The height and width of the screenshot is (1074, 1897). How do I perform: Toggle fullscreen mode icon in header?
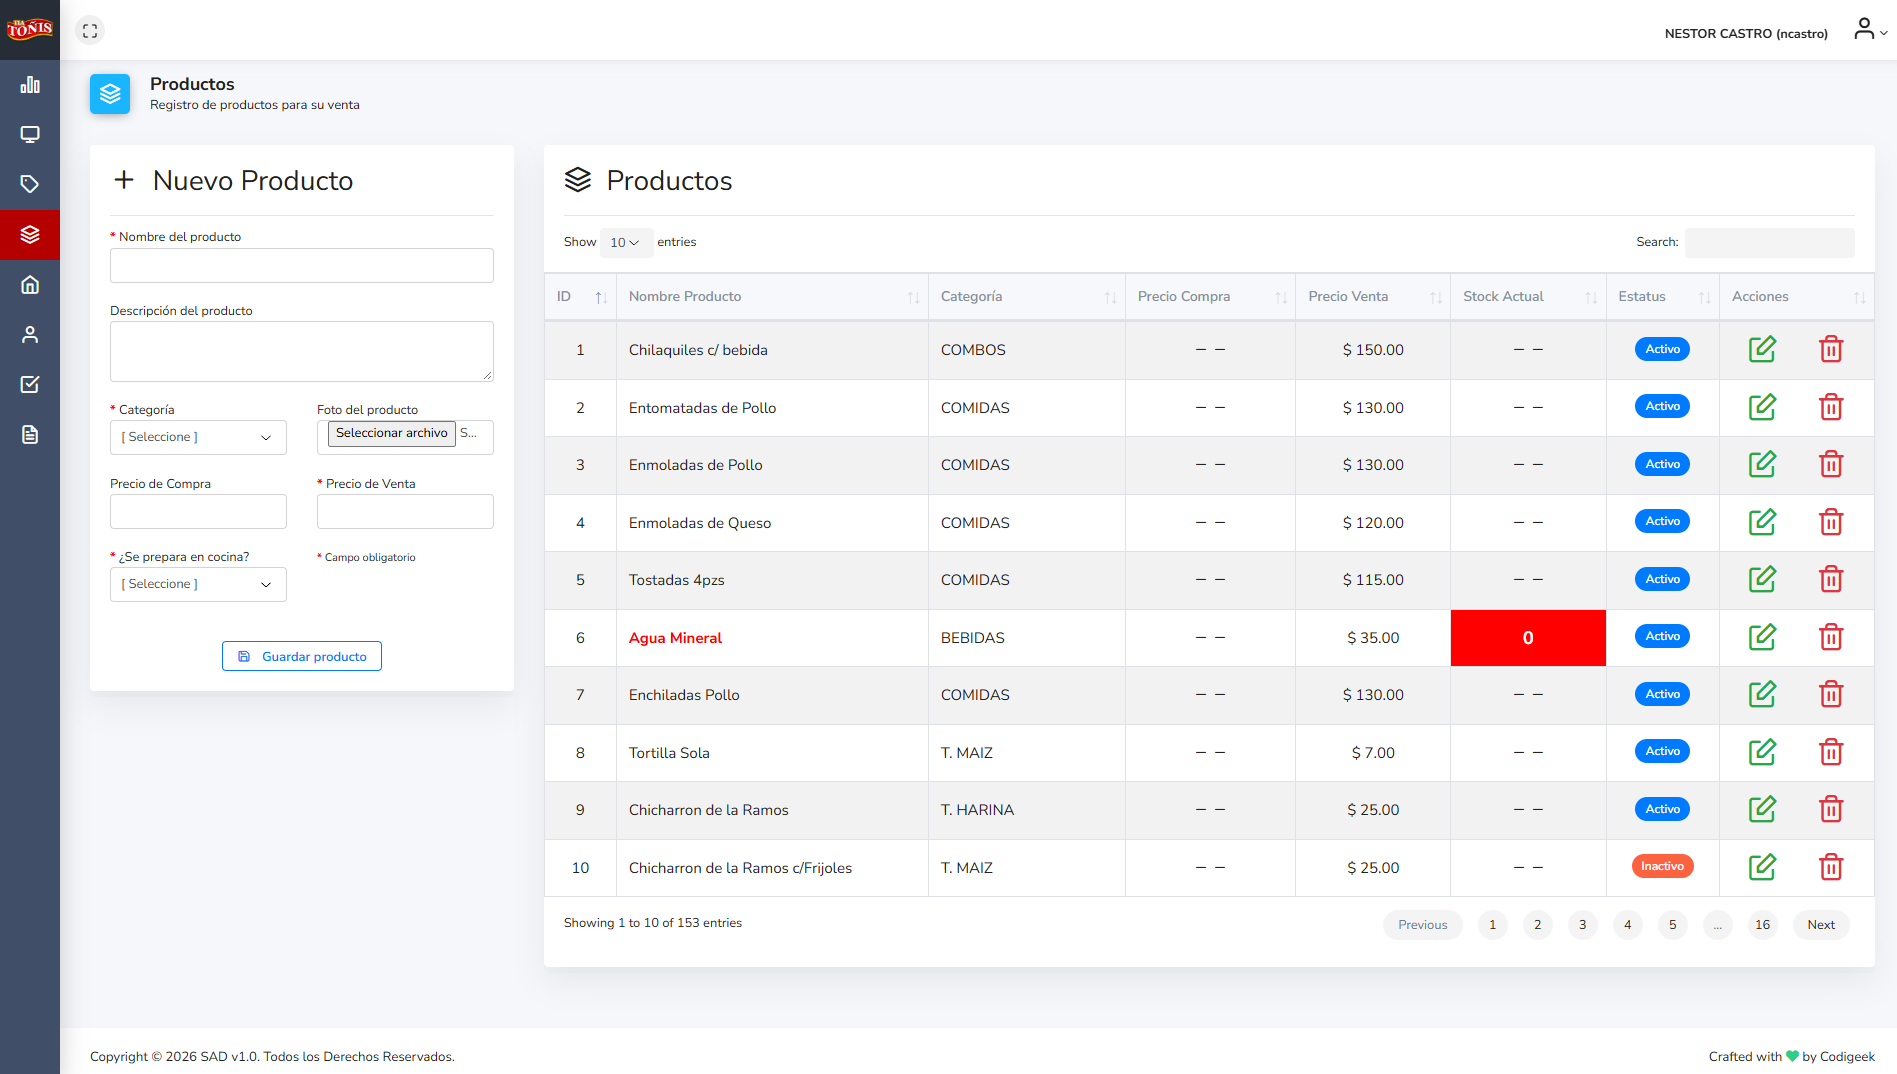coord(90,31)
